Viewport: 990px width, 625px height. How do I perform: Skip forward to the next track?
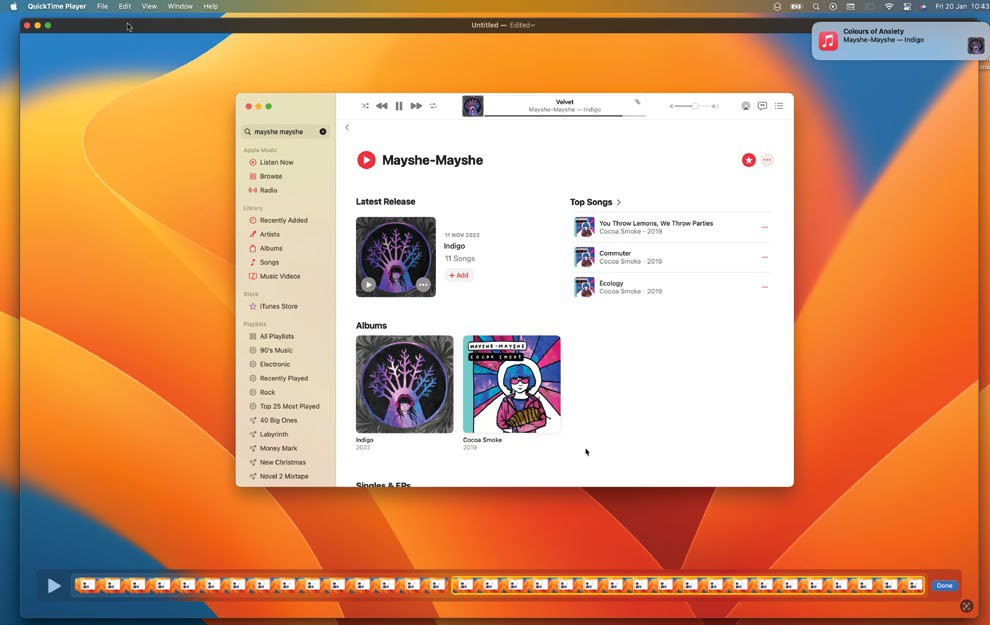click(416, 106)
